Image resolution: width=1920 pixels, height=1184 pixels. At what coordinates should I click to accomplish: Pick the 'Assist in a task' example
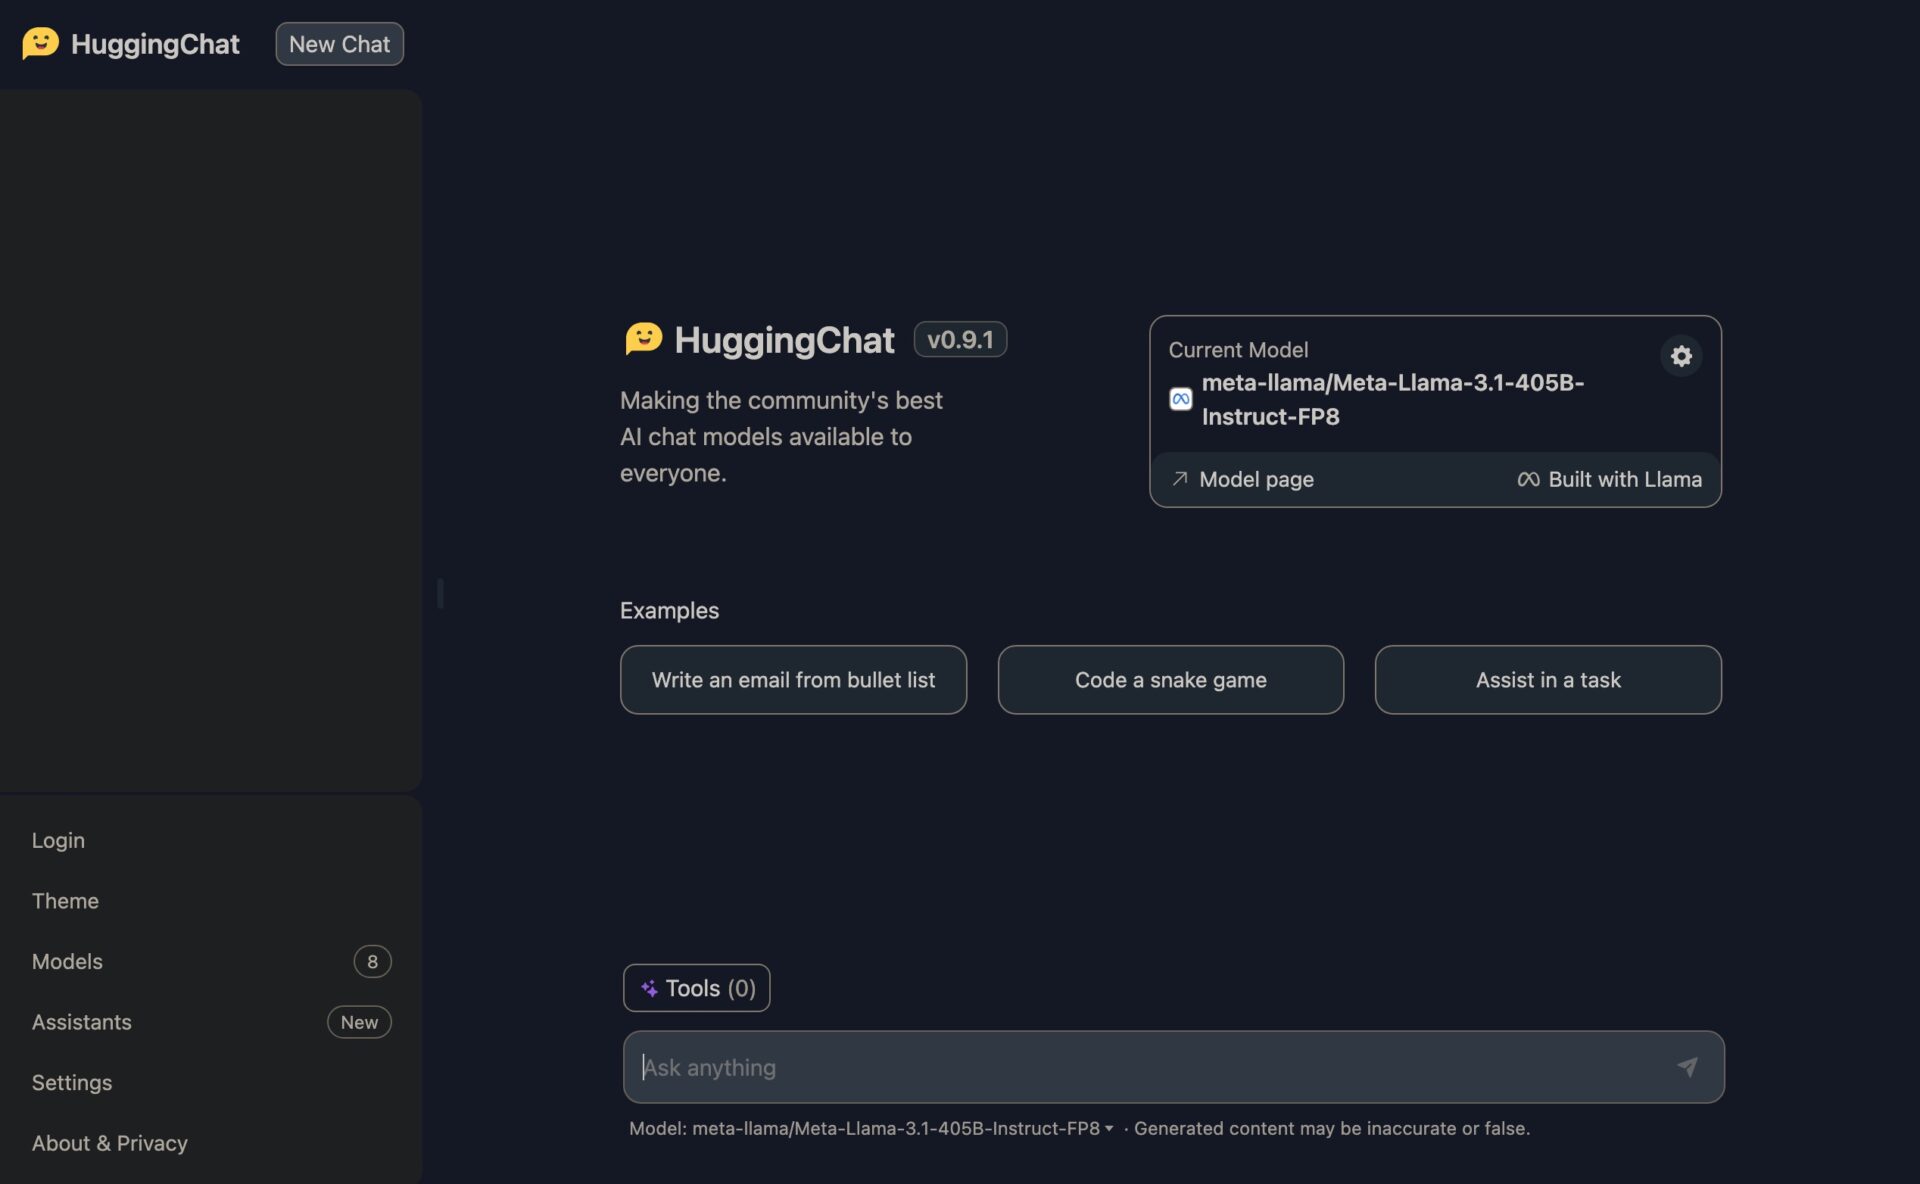1548,680
